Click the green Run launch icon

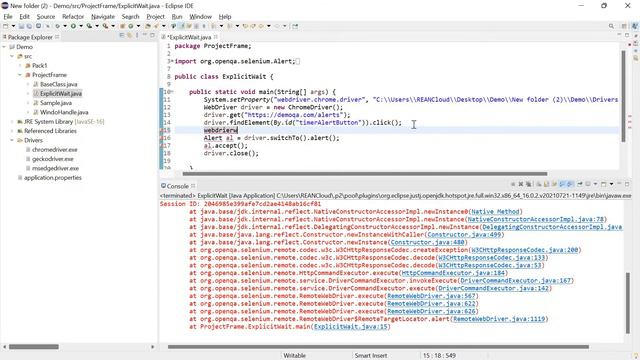coord(73,26)
